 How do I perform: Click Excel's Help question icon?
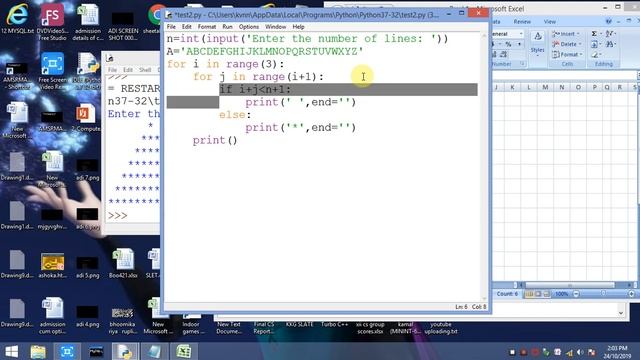[x=609, y=21]
